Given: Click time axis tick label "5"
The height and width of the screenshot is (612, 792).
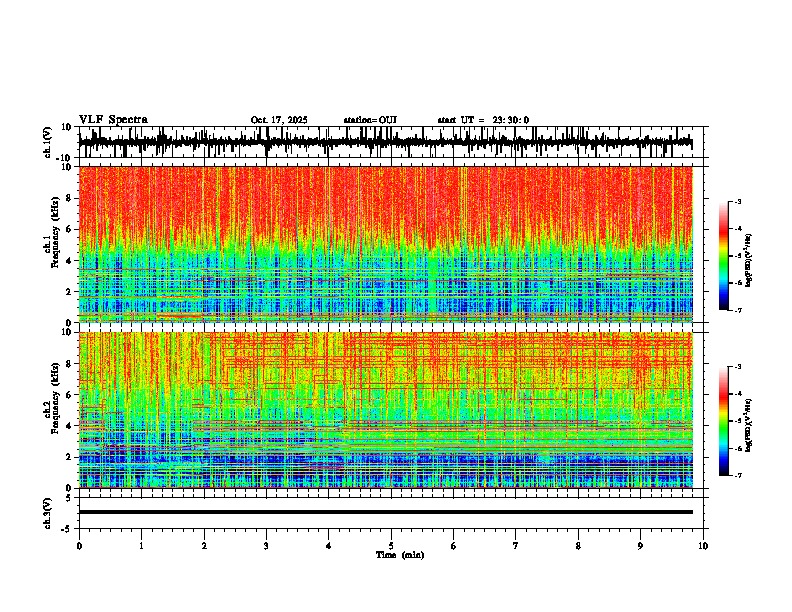Looking at the screenshot, I should point(391,546).
